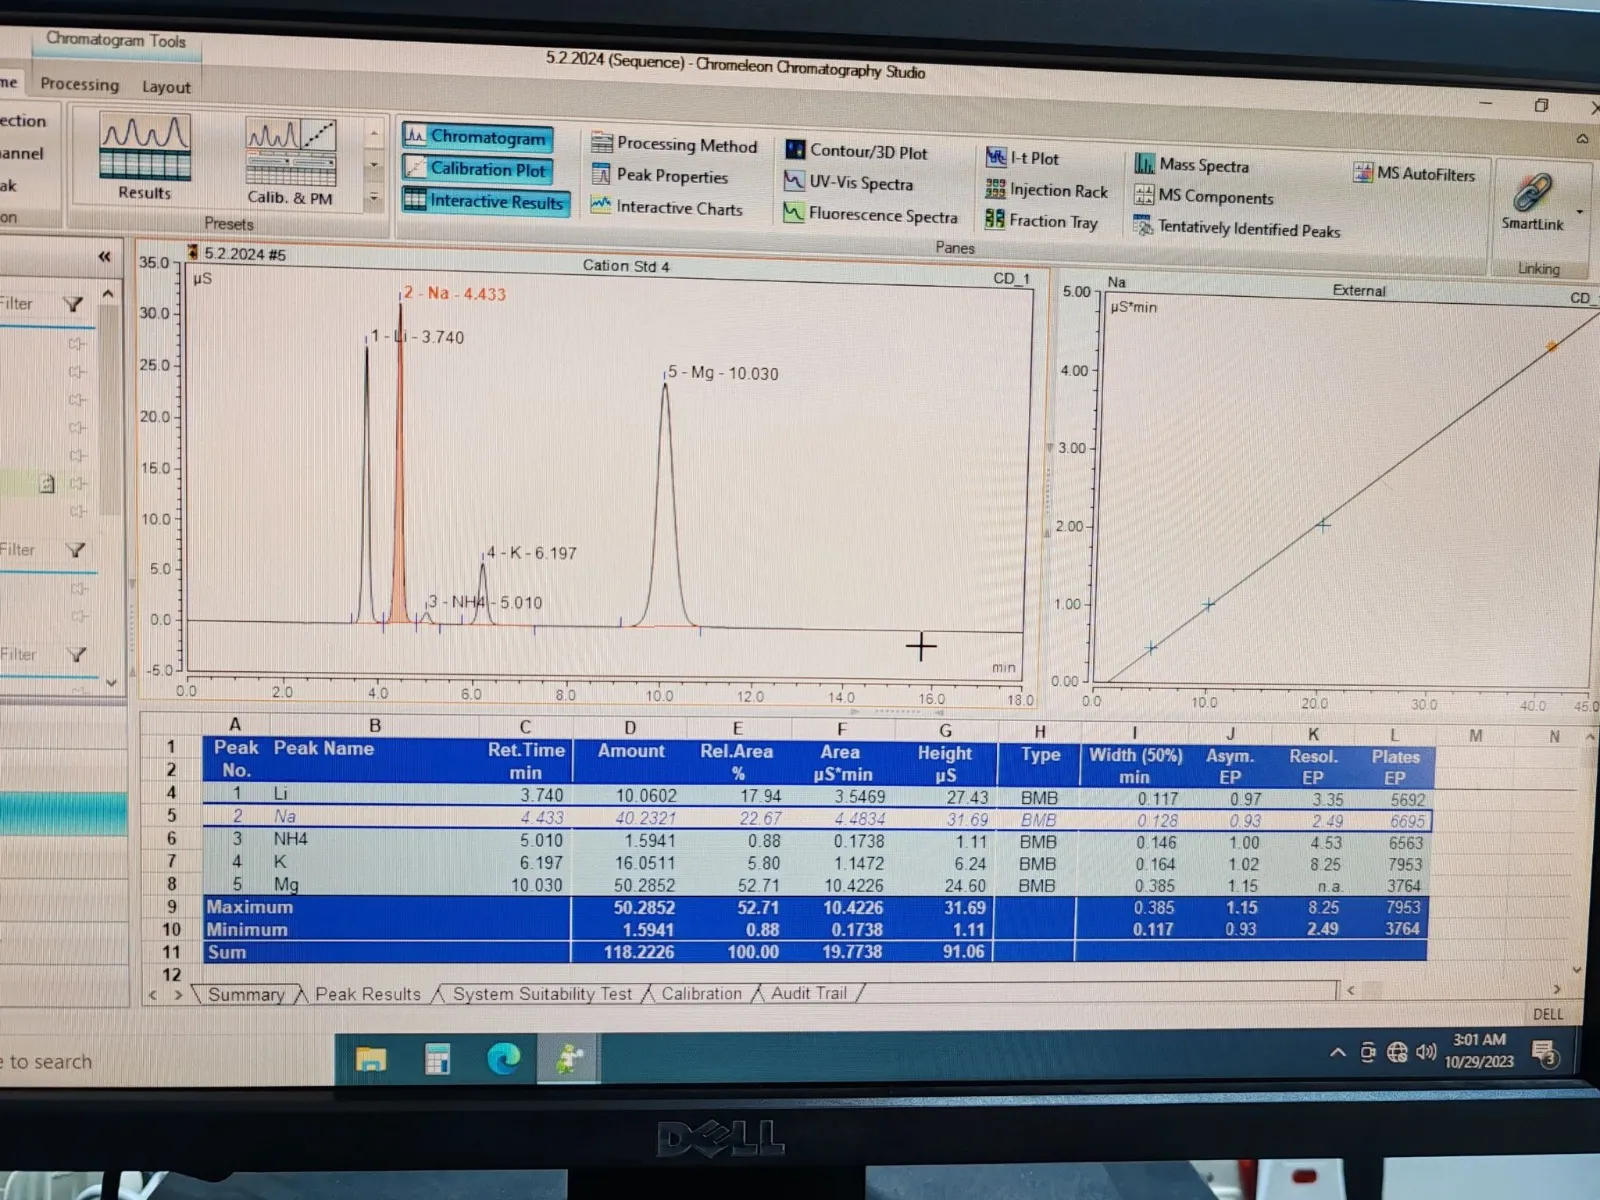1600x1200 pixels.
Task: Open the UV-Vis Spectra pane
Action: pyautogui.click(x=849, y=183)
